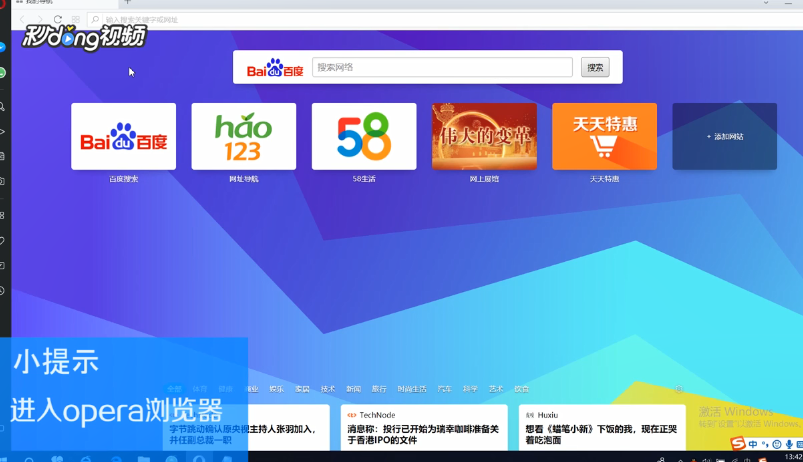Toggle Sogou punctuation mode icon
This screenshot has width=803, height=462.
coord(765,444)
